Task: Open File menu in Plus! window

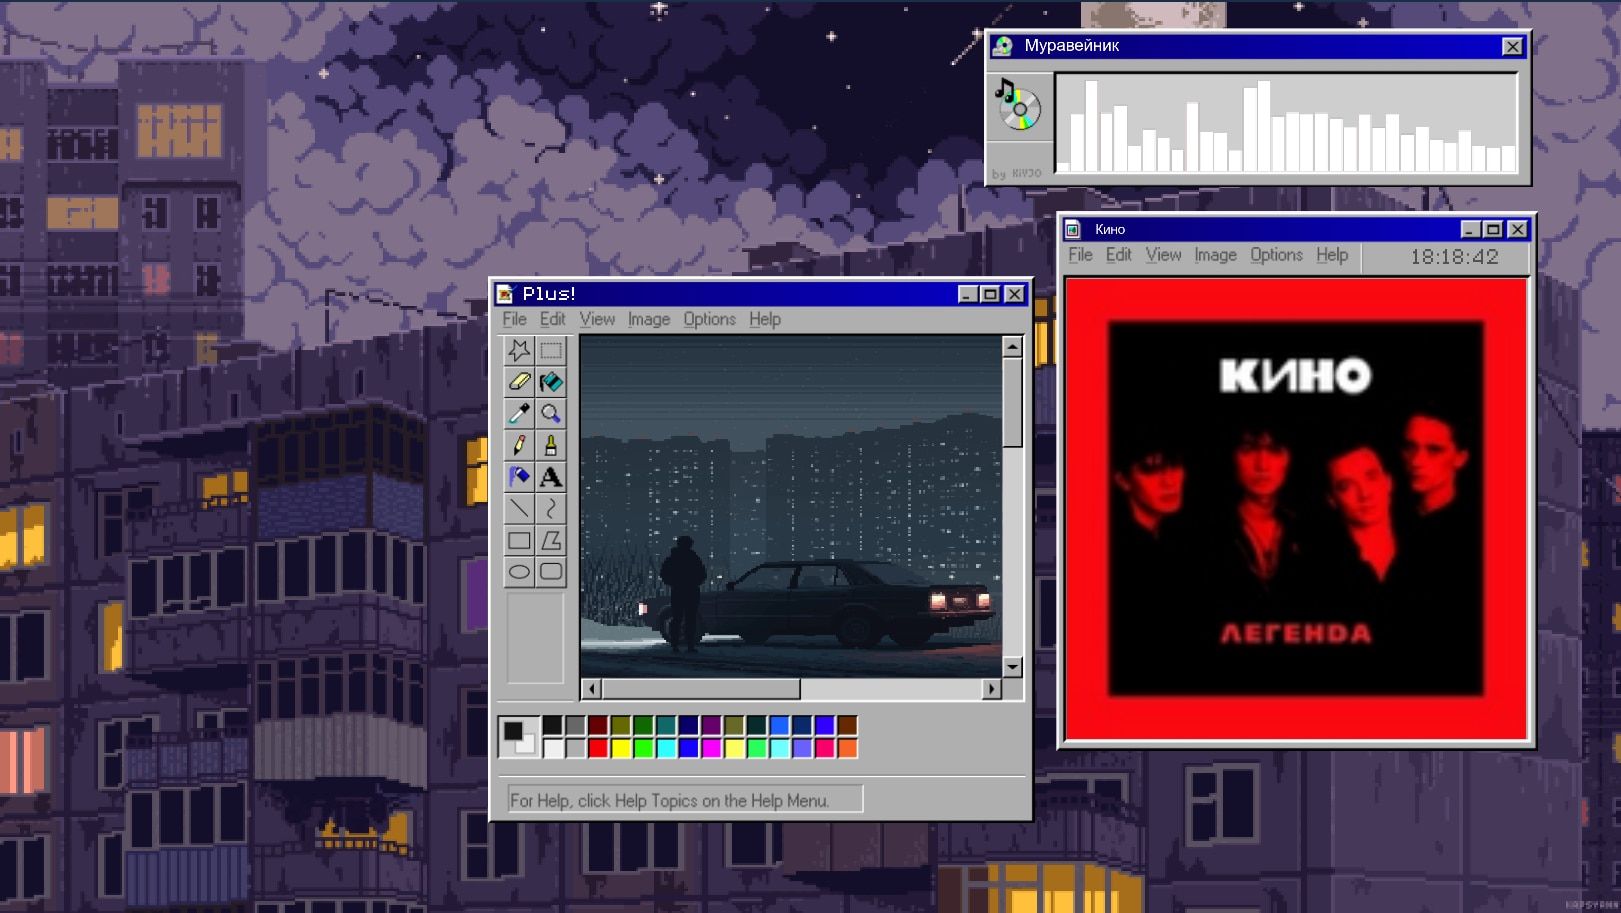Action: pos(514,319)
